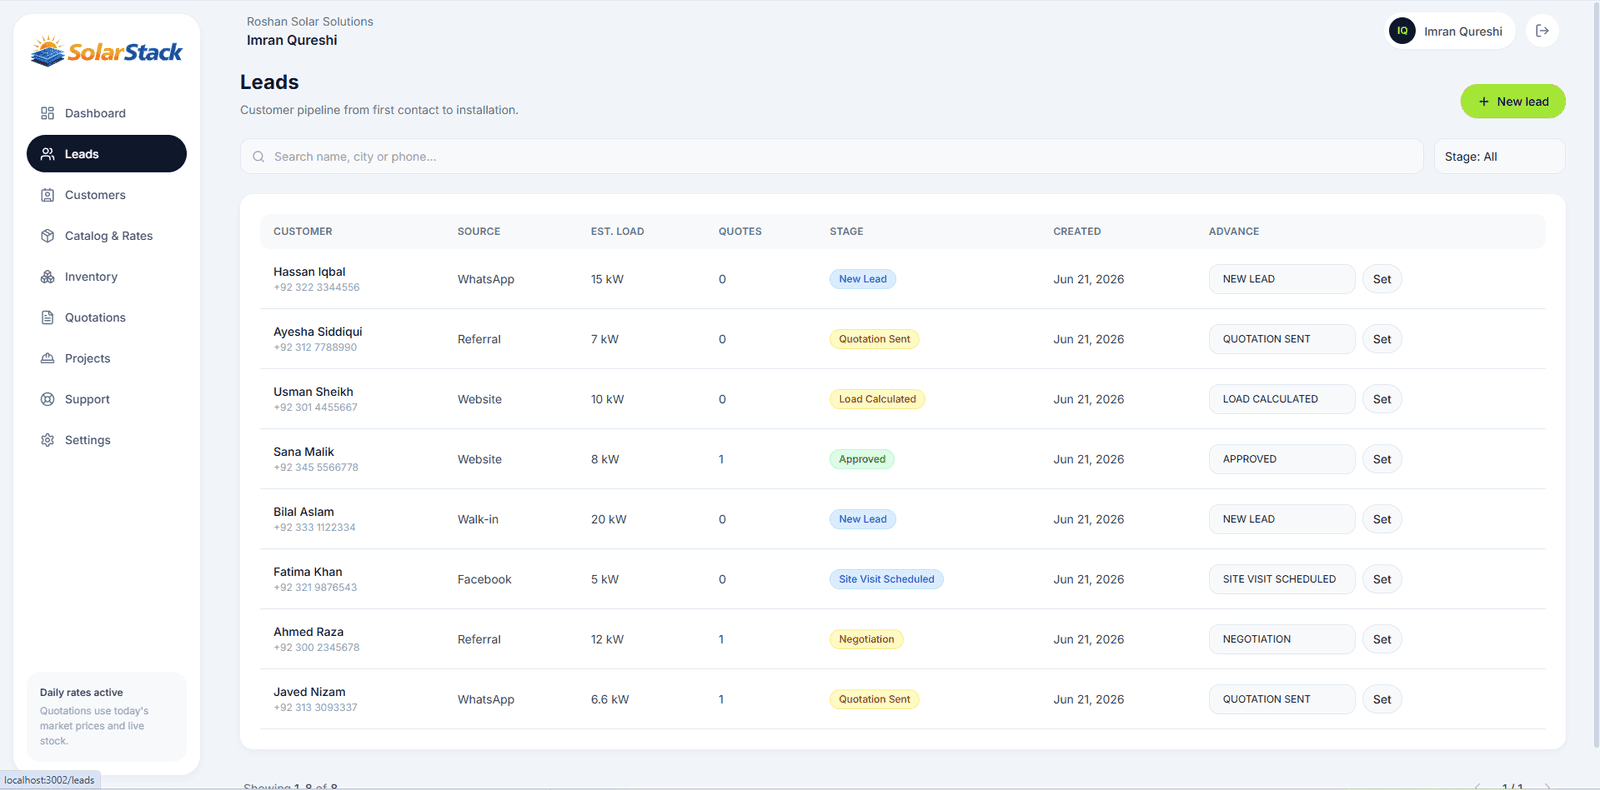Click the Leads people icon
The width and height of the screenshot is (1600, 790).
[47, 154]
